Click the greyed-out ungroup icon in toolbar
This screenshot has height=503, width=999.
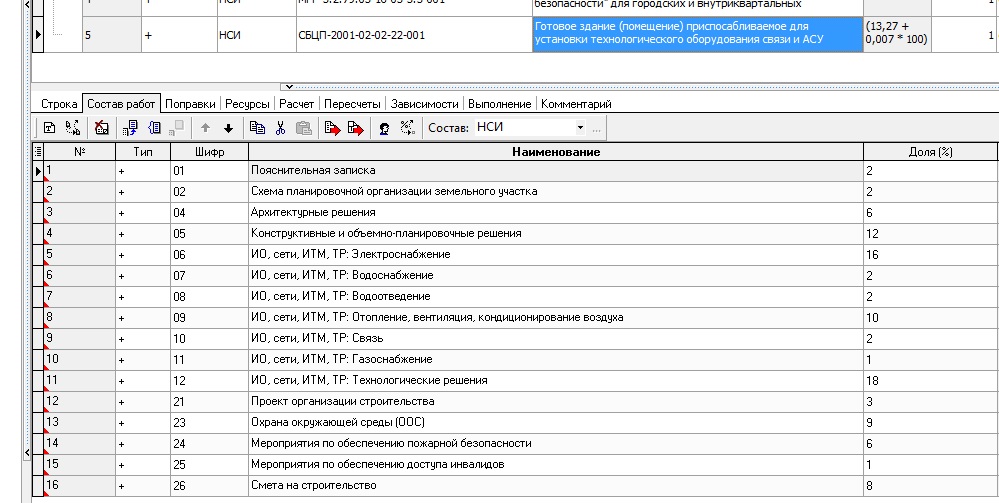point(176,128)
